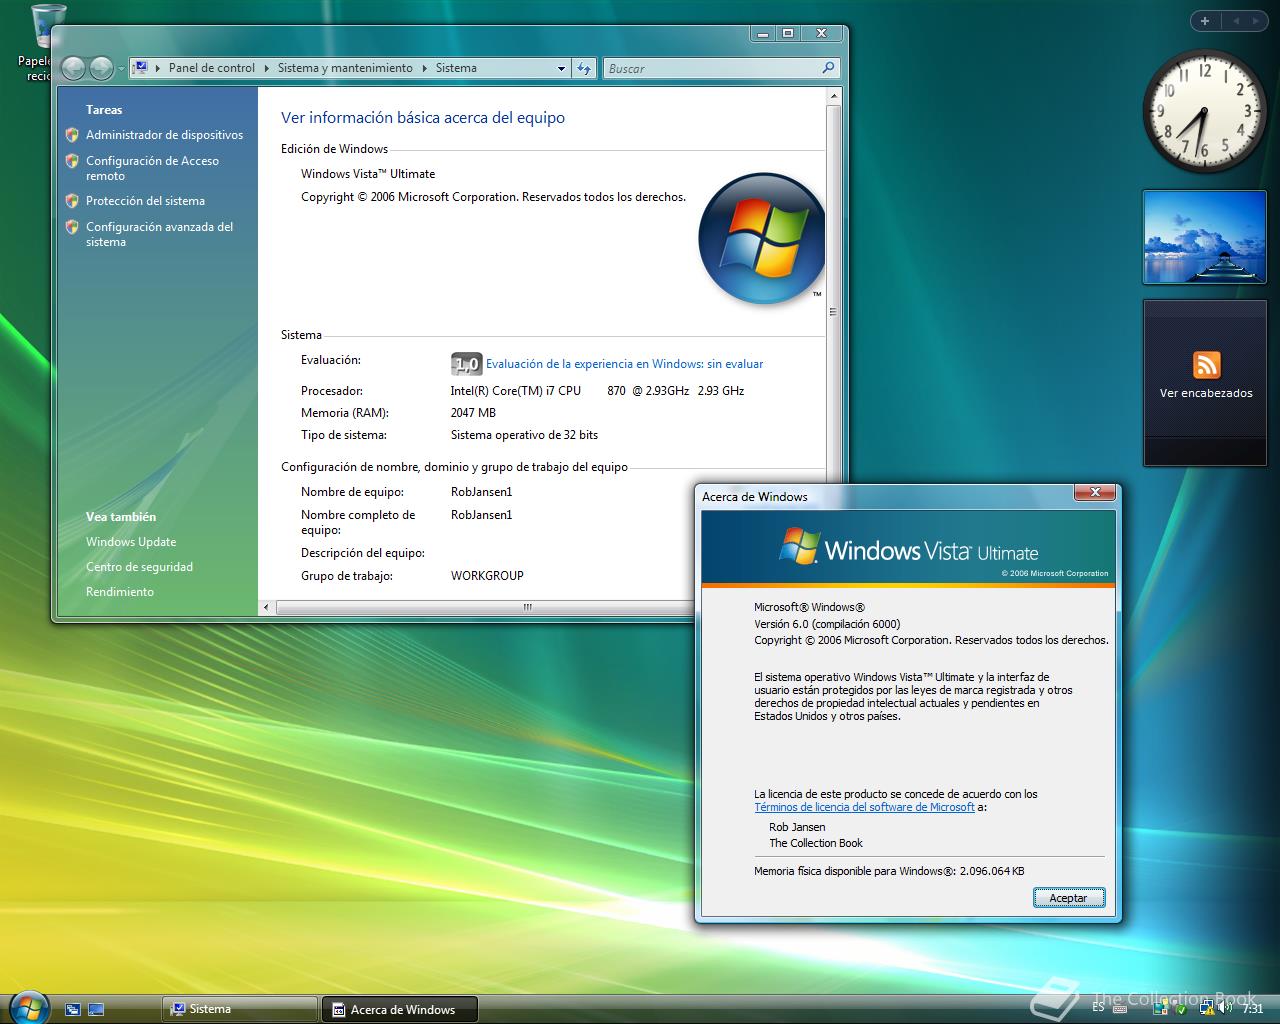Maximize the Sistema window
The image size is (1280, 1024).
(x=787, y=33)
